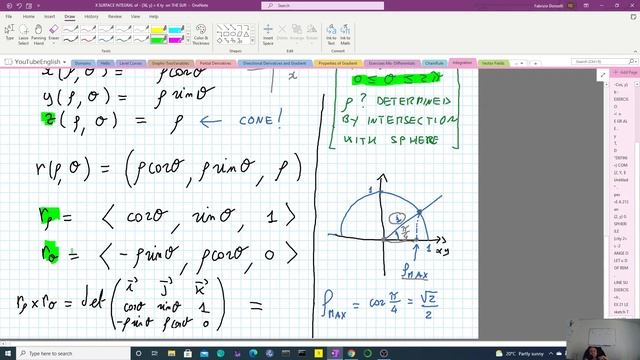The width and height of the screenshot is (640, 360).
Task: Click the title bar Search box
Action: point(322,6)
